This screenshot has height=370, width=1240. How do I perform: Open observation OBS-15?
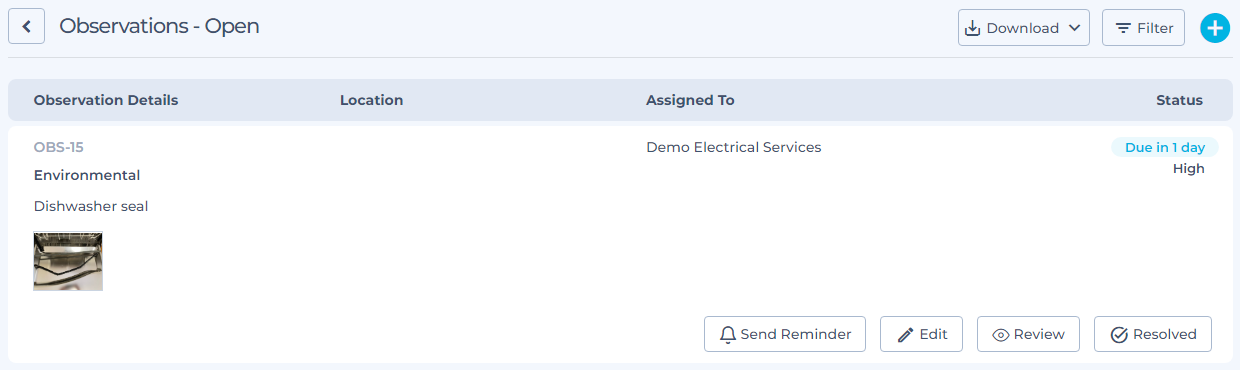(x=59, y=147)
